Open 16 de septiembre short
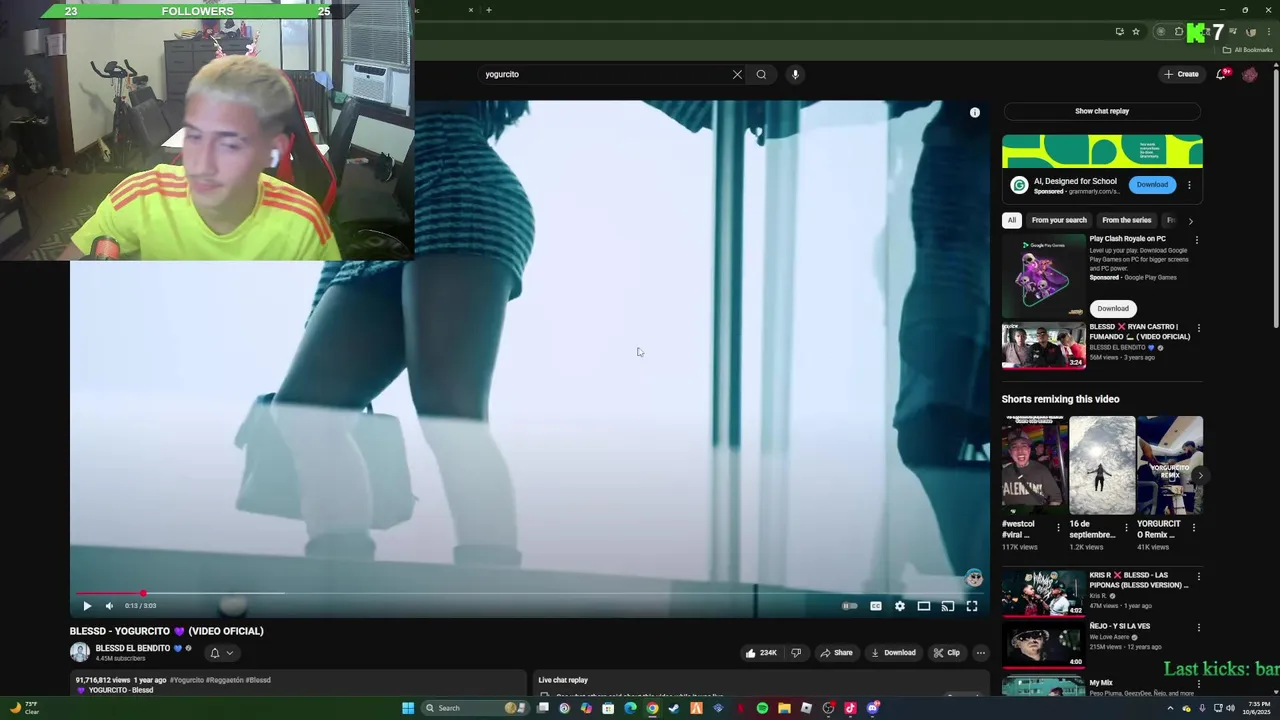 1102,465
